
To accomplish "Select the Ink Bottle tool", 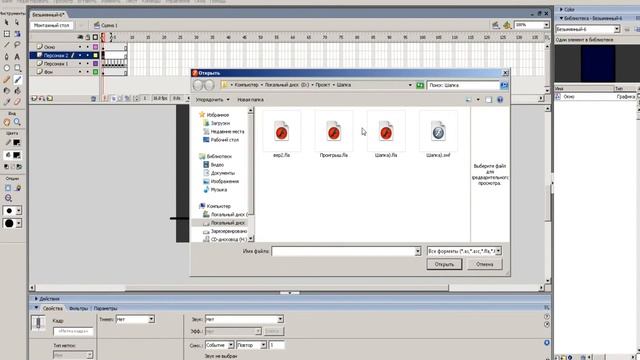I will coord(7,91).
